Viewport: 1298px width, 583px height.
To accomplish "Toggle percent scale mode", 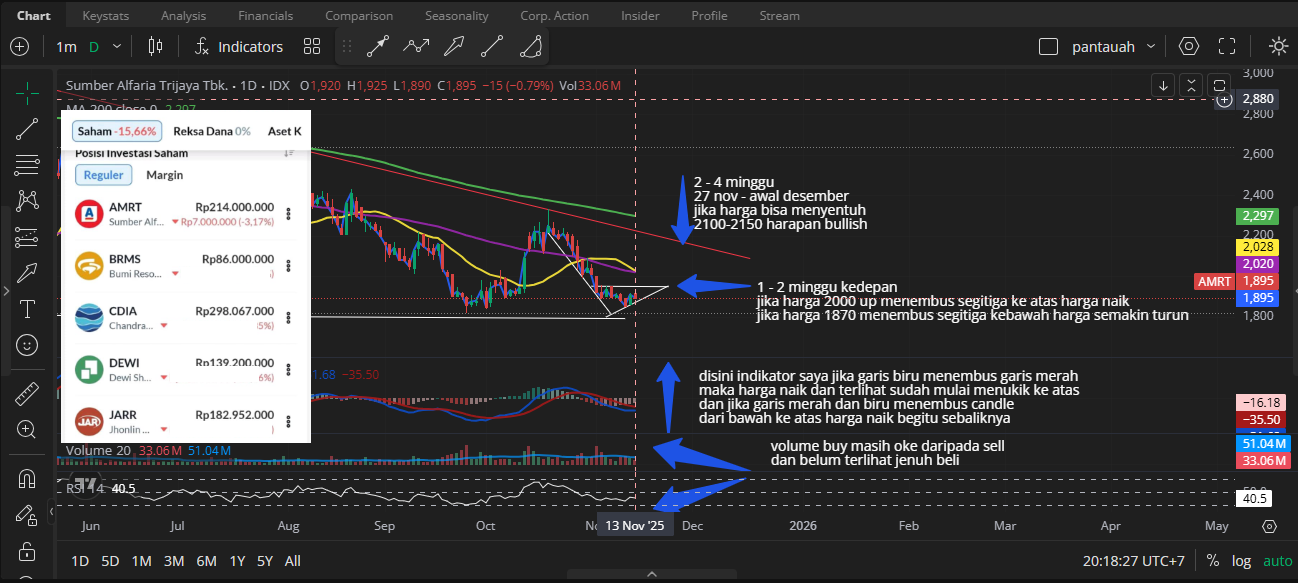I will pyautogui.click(x=1212, y=561).
